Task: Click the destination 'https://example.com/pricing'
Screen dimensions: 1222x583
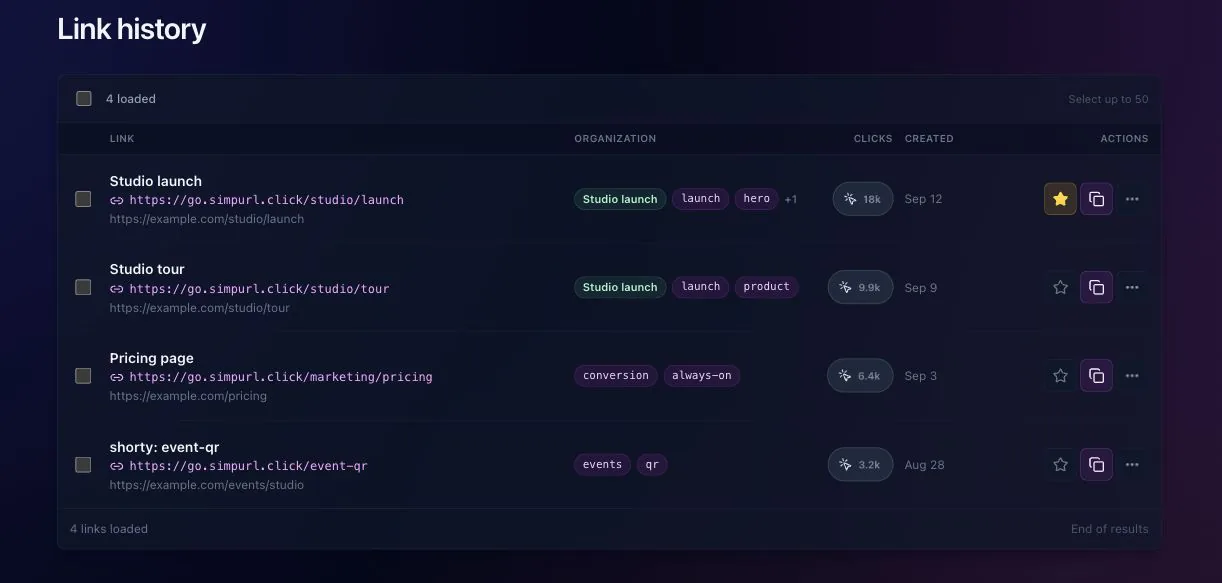Action: [x=188, y=396]
